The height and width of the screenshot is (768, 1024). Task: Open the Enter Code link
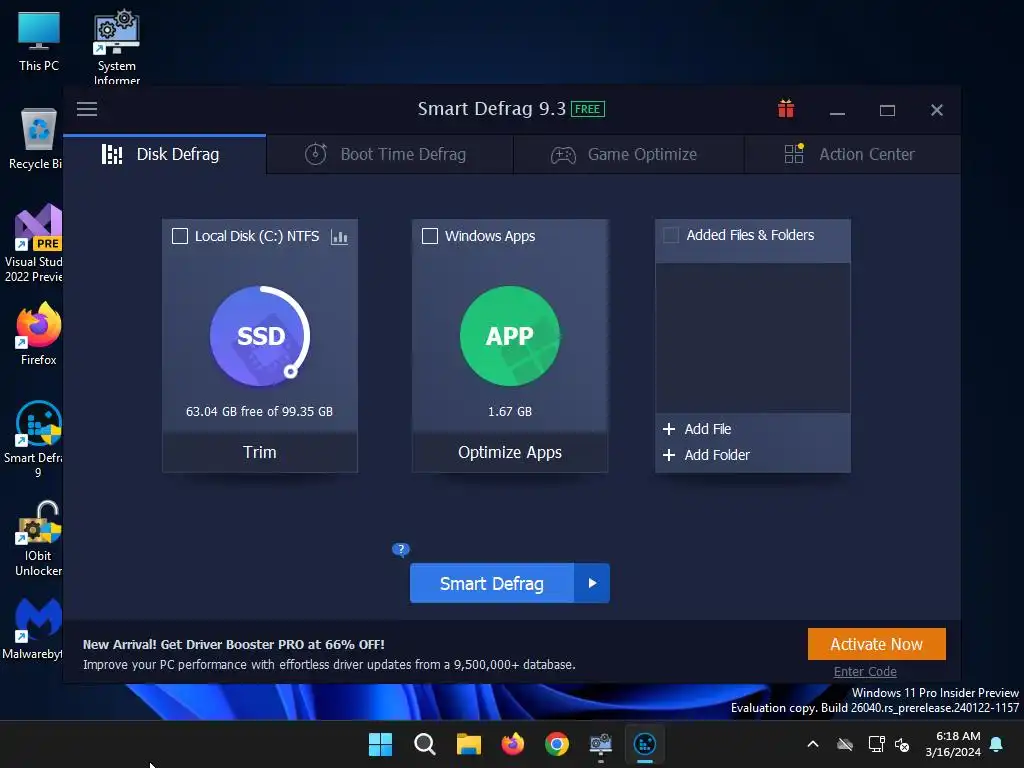pos(865,671)
